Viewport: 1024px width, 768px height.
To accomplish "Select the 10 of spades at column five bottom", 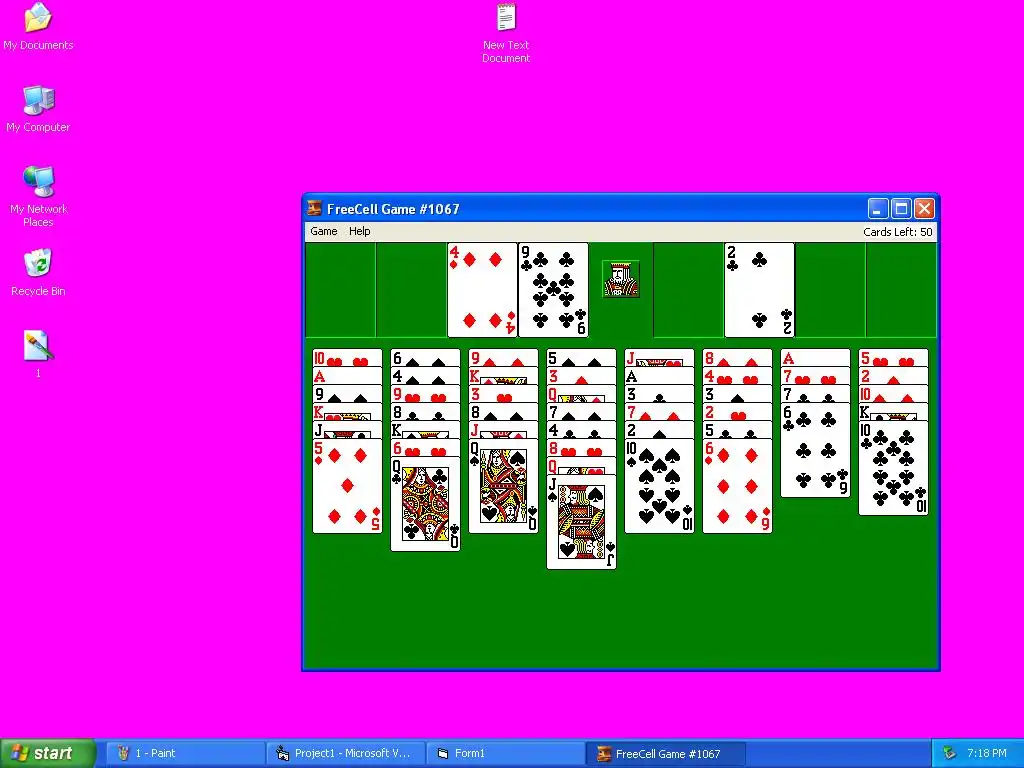I will tap(659, 486).
